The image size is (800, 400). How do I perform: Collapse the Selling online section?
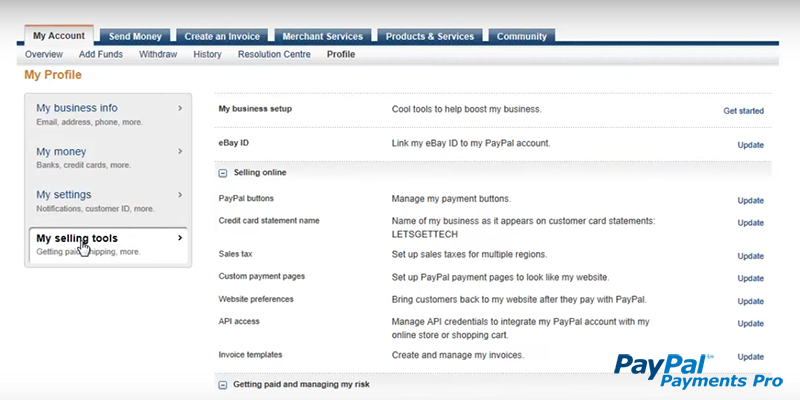[223, 173]
